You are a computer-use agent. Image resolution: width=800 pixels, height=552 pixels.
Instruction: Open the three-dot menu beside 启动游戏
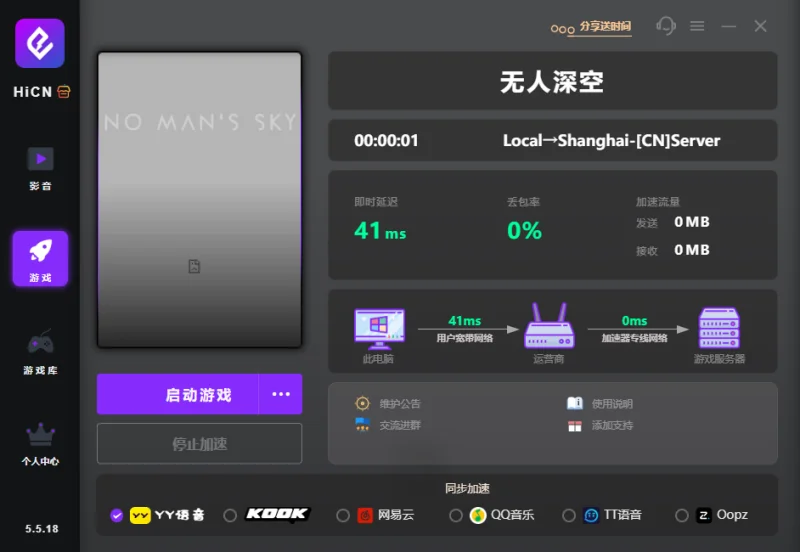click(280, 394)
